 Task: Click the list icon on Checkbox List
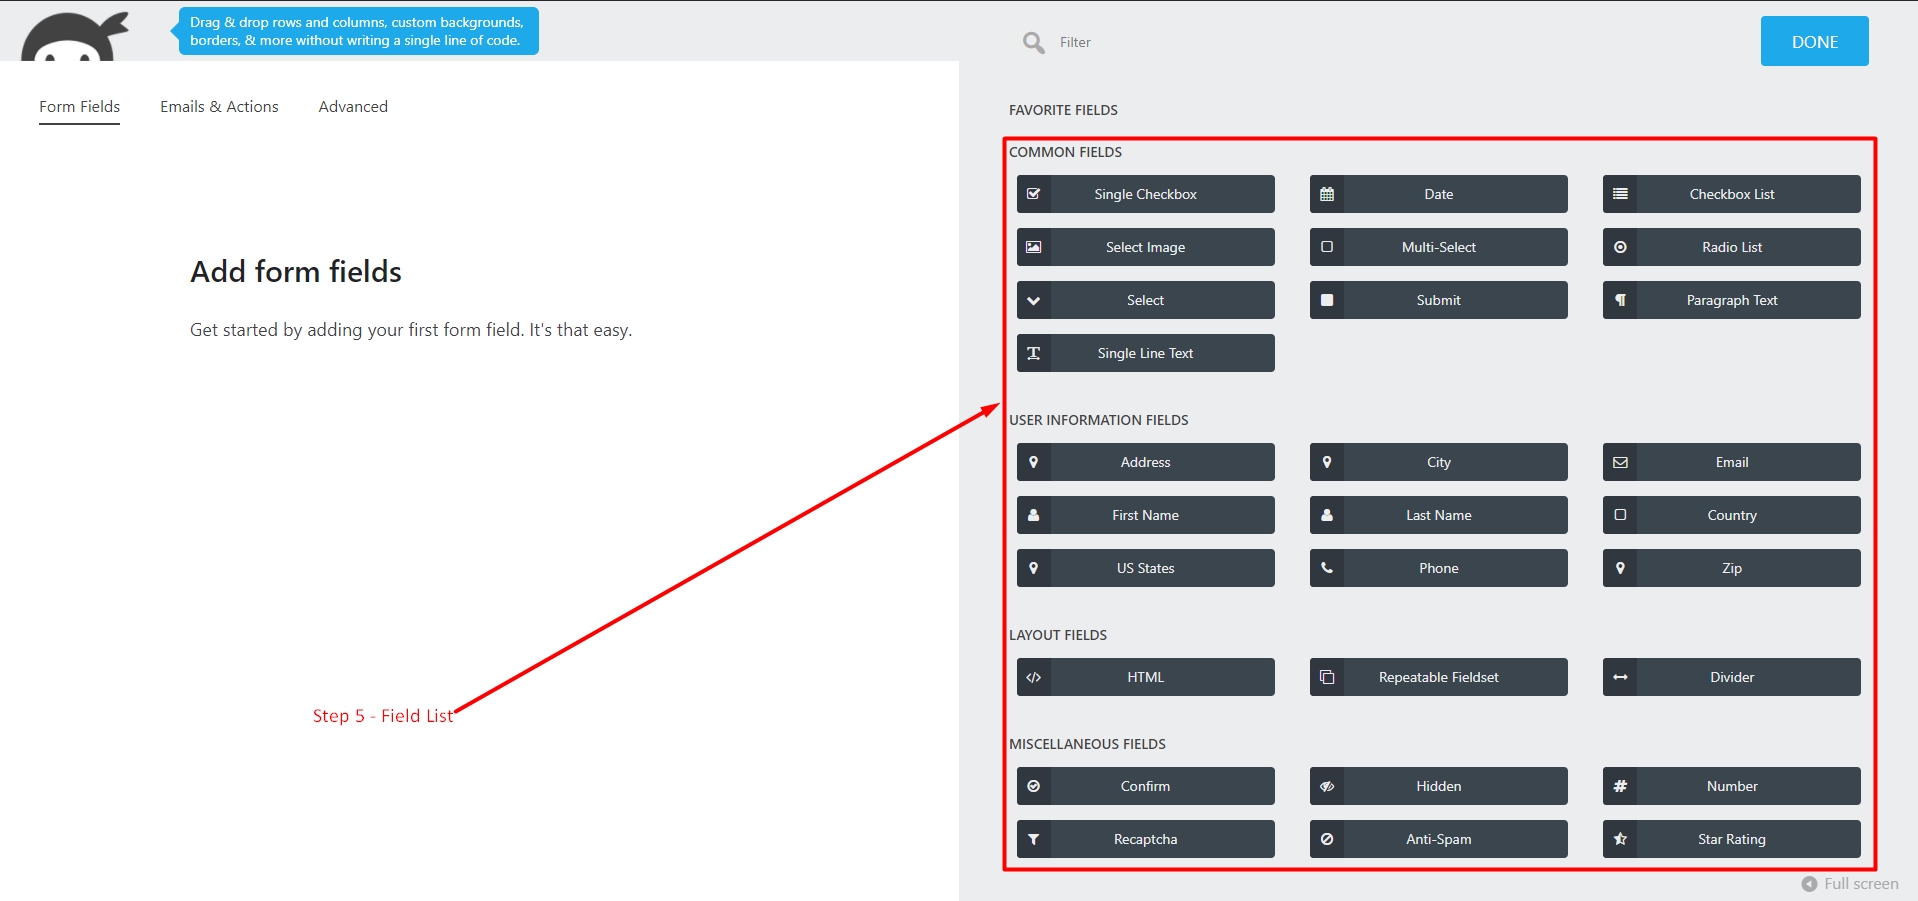(x=1620, y=194)
